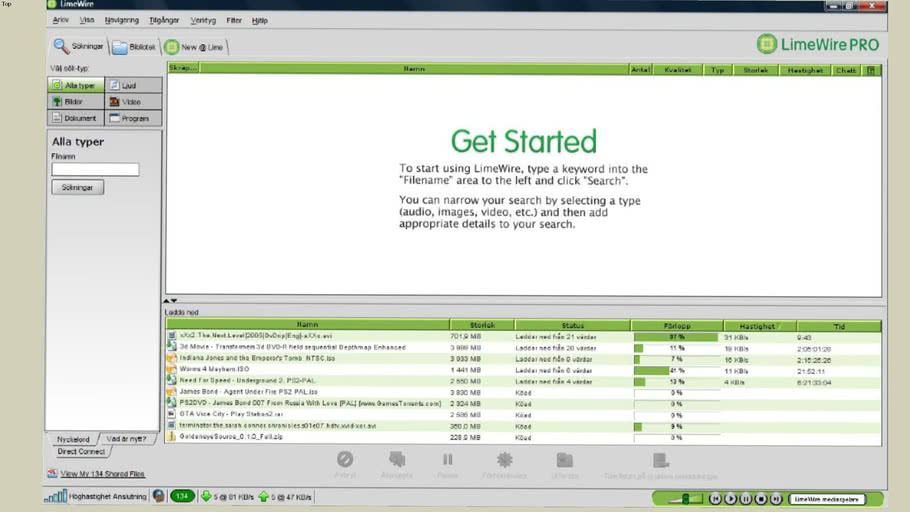Click the pause download icon
The image size is (910, 512).
[447, 460]
